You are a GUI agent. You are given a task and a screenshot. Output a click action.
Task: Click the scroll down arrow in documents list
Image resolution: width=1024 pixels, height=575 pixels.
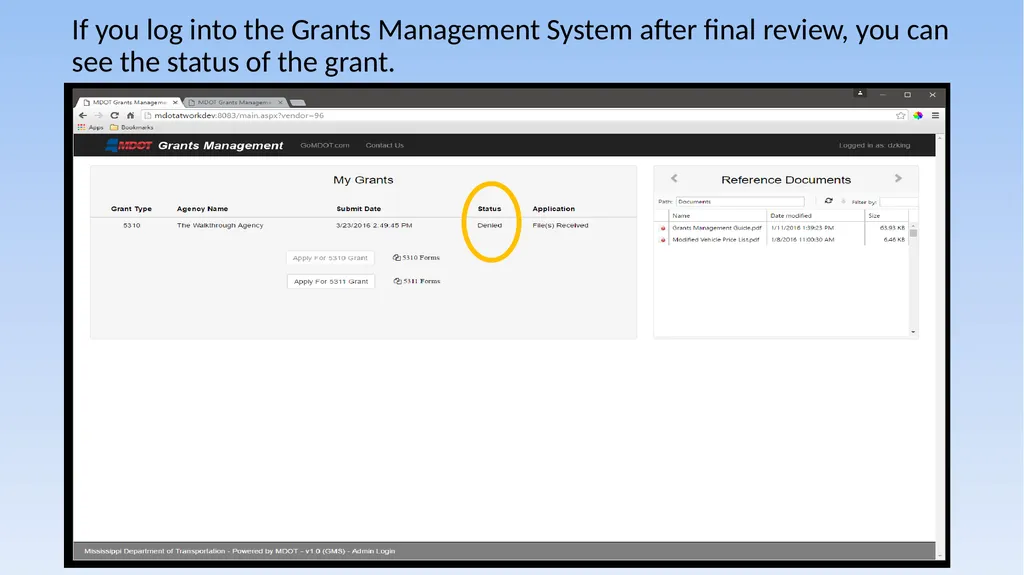click(913, 332)
